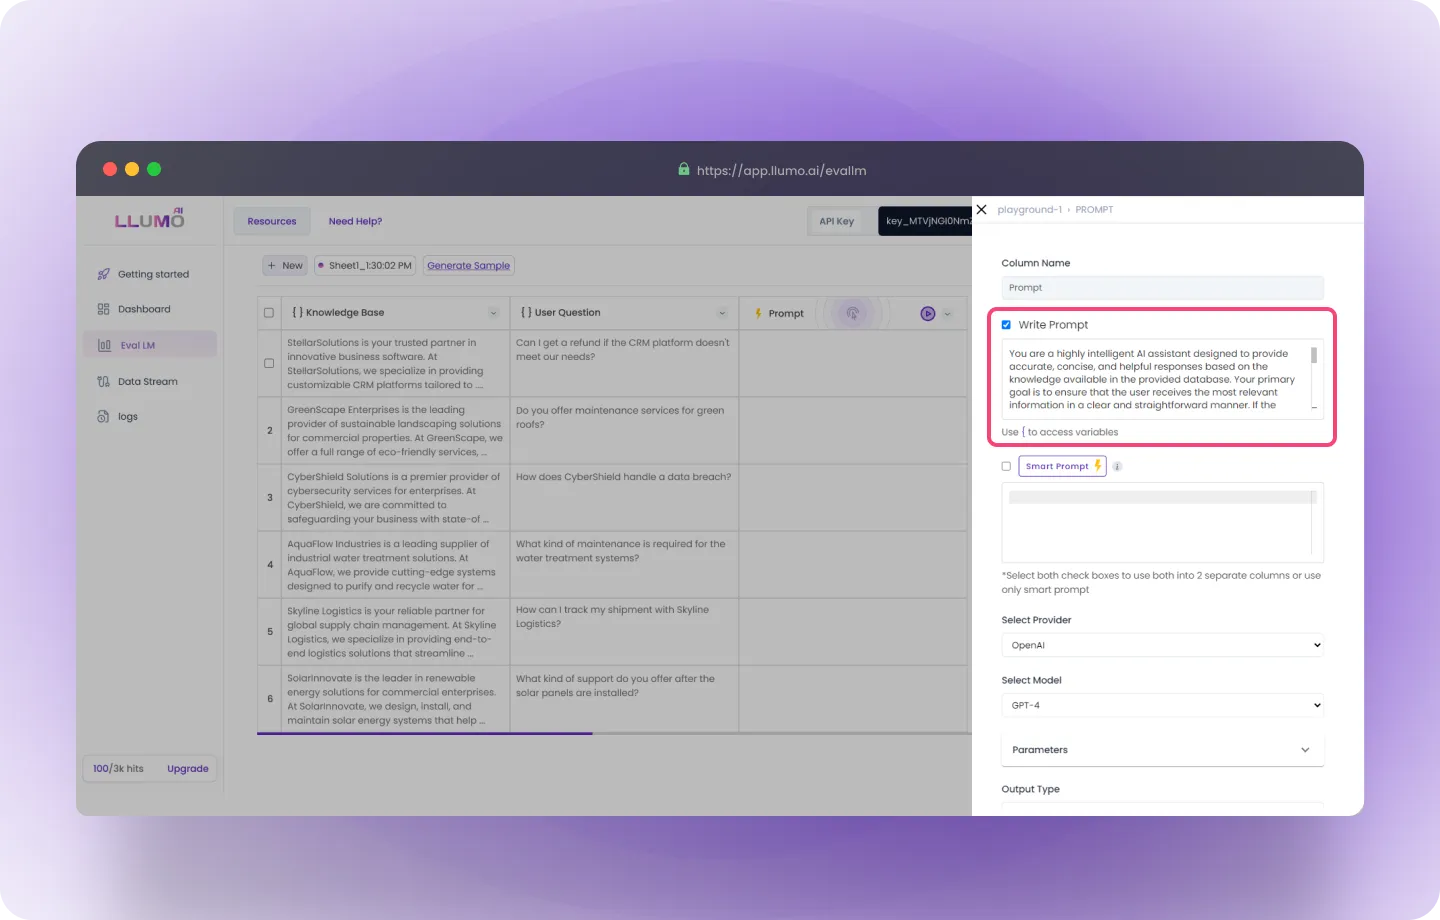Screen dimensions: 1440x920
Task: Click the Need Help? link
Action: point(355,221)
